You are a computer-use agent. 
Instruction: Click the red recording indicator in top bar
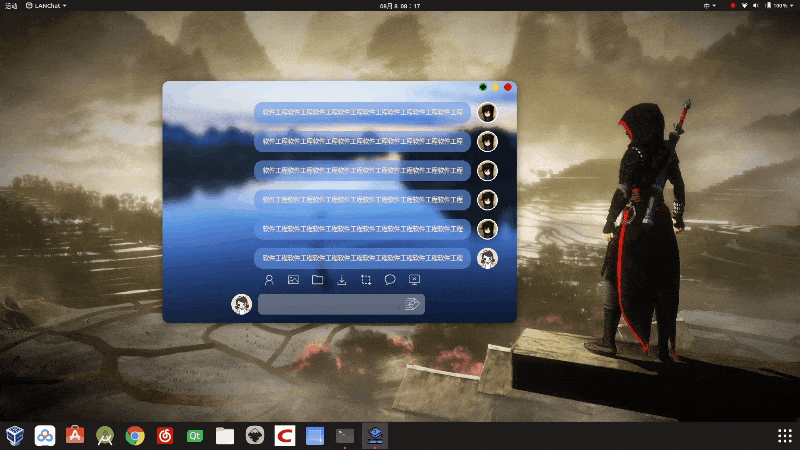(x=733, y=6)
